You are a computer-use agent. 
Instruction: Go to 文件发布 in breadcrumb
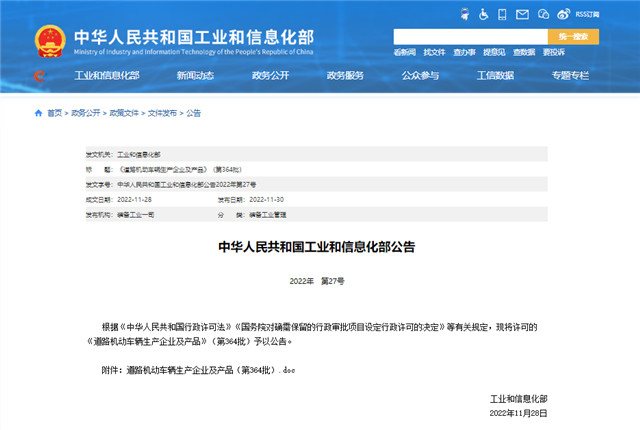(162, 113)
